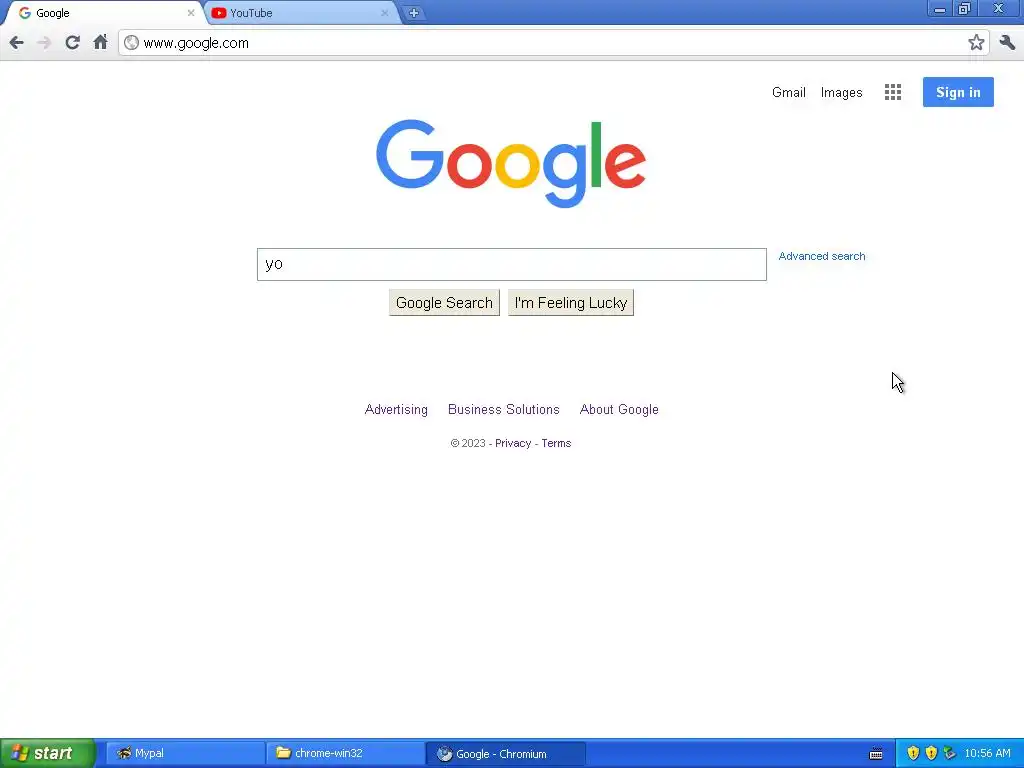The image size is (1024, 768).
Task: Switch to the YouTube tab
Action: pyautogui.click(x=300, y=13)
